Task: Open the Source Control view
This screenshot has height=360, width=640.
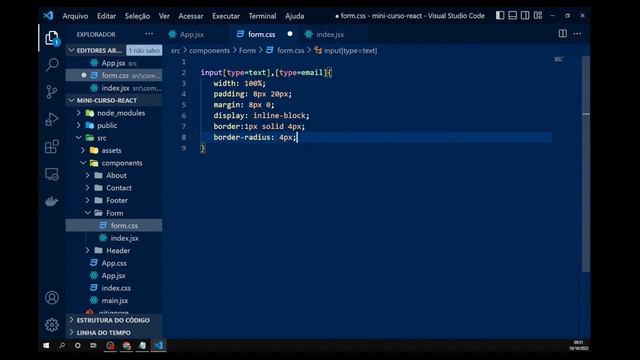Action: pyautogui.click(x=52, y=92)
